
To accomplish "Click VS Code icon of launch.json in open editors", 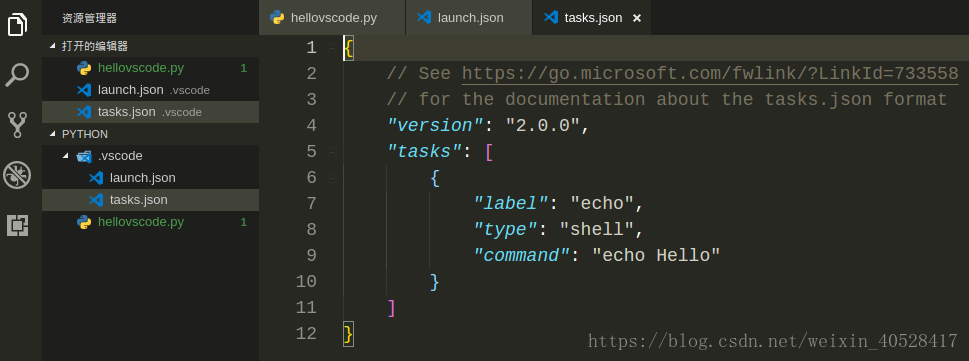I will [x=84, y=90].
